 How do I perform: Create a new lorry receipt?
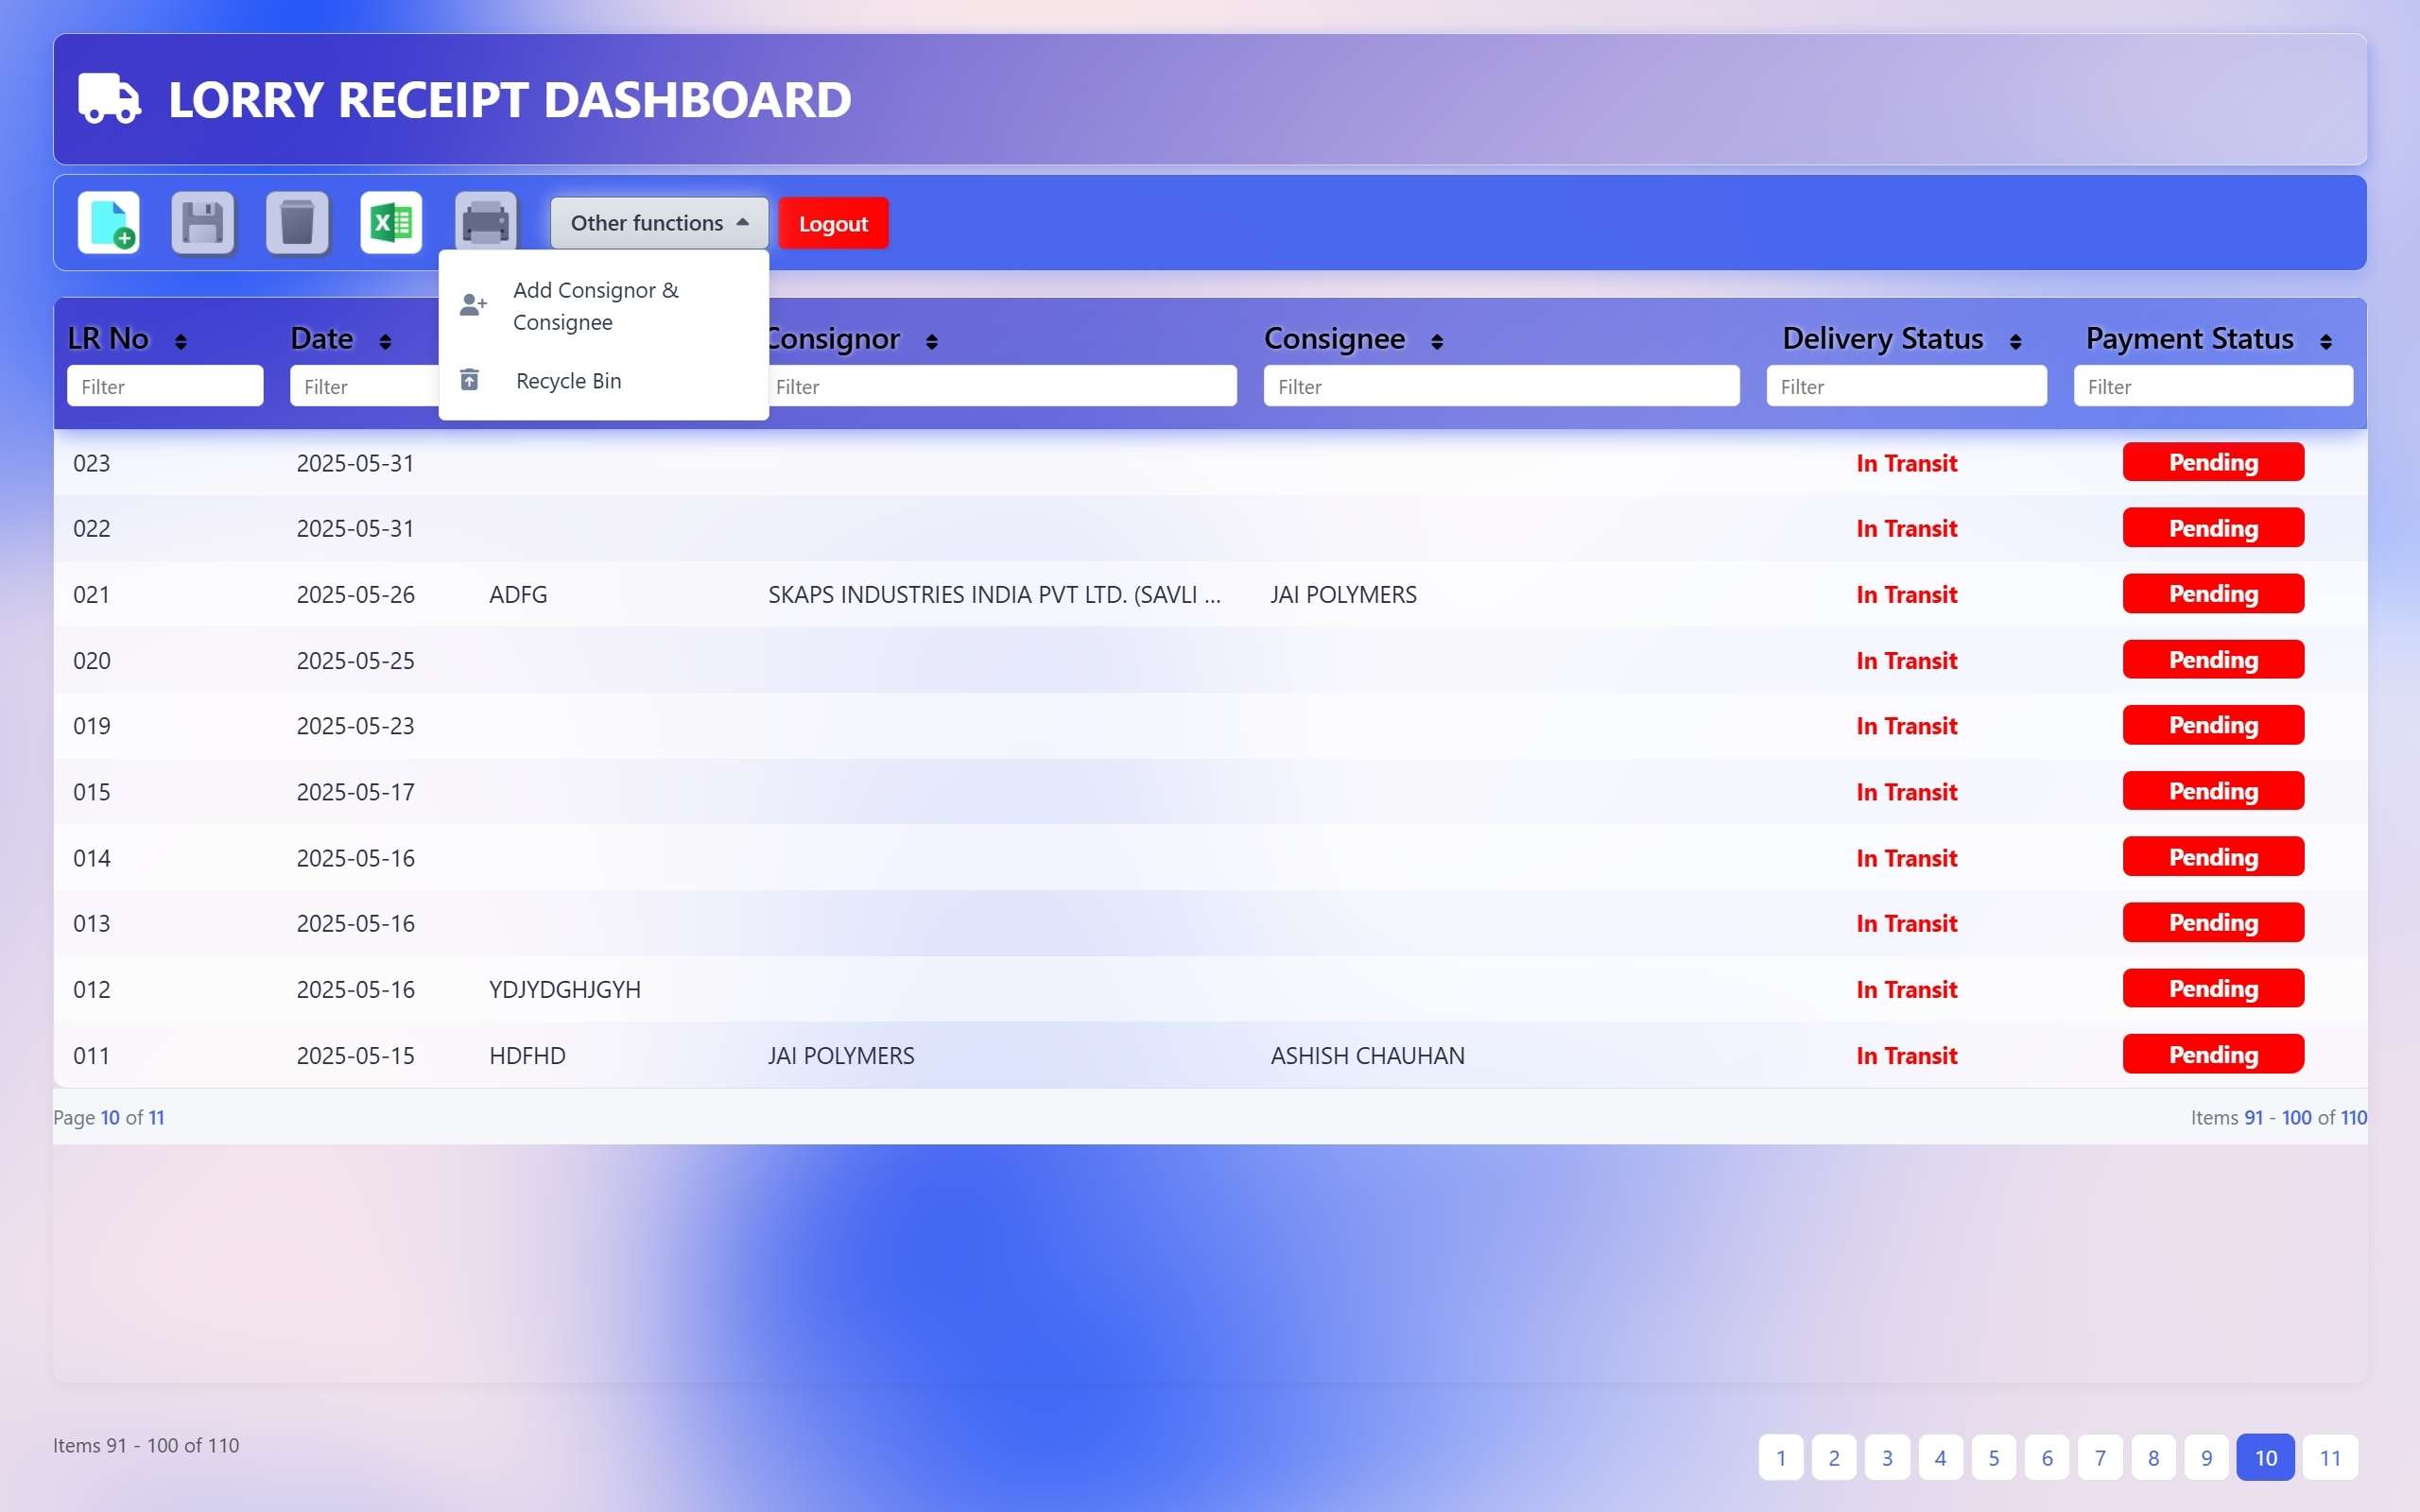(107, 222)
